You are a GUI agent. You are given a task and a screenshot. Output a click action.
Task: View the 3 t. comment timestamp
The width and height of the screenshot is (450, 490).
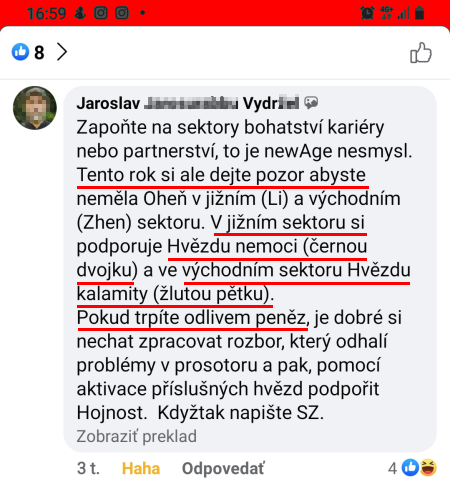[x=88, y=468]
